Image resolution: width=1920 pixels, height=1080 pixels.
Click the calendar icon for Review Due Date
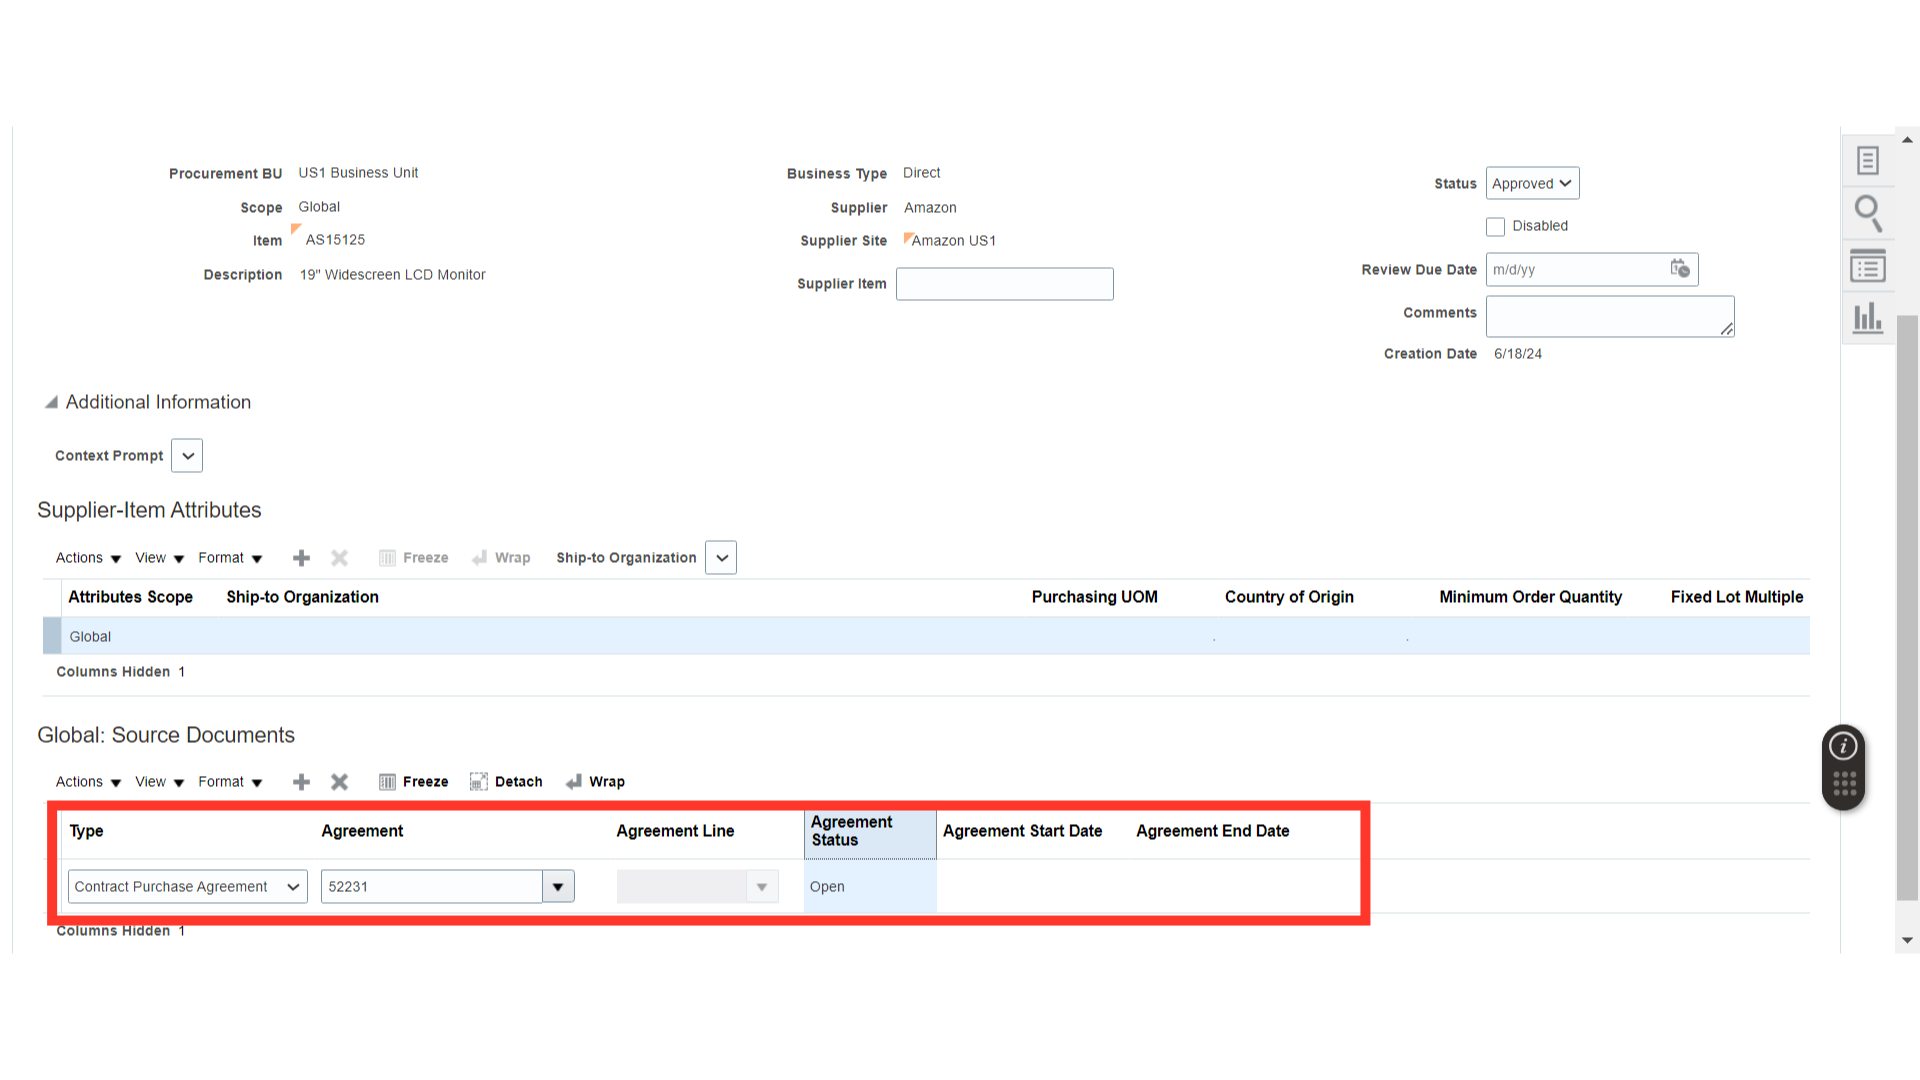point(1680,268)
